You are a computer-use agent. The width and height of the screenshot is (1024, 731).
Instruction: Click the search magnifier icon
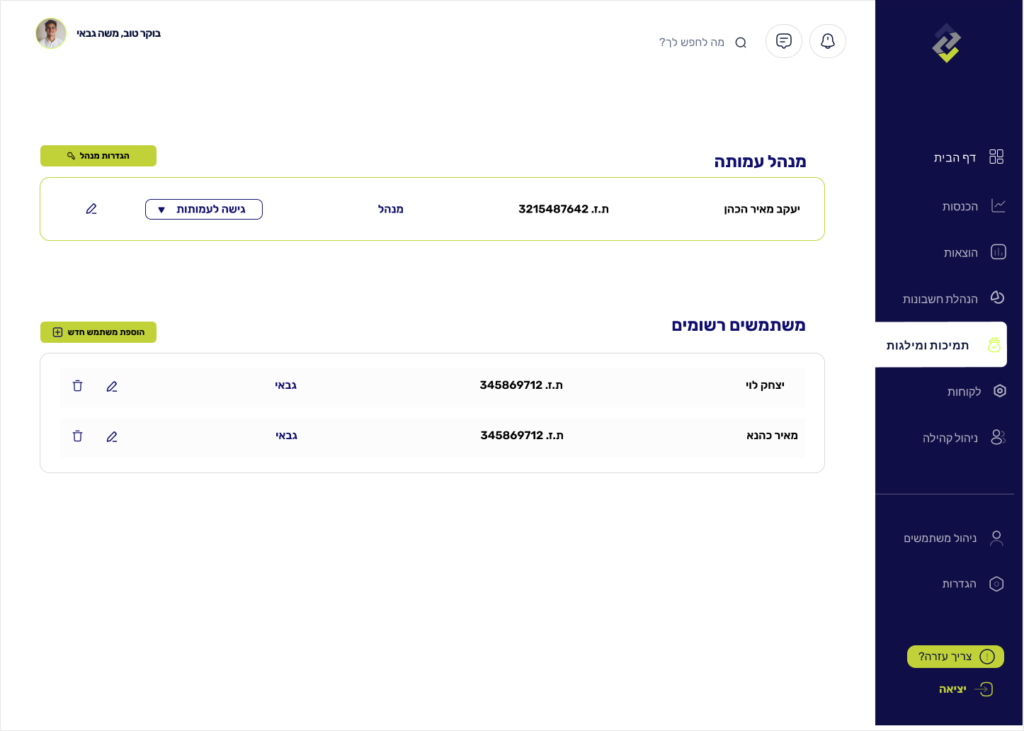click(x=740, y=43)
